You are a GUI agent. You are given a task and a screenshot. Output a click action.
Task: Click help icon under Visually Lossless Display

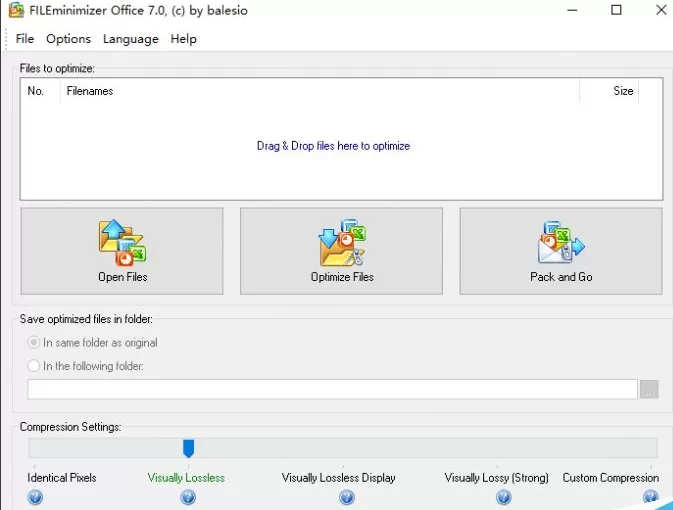[x=347, y=498]
